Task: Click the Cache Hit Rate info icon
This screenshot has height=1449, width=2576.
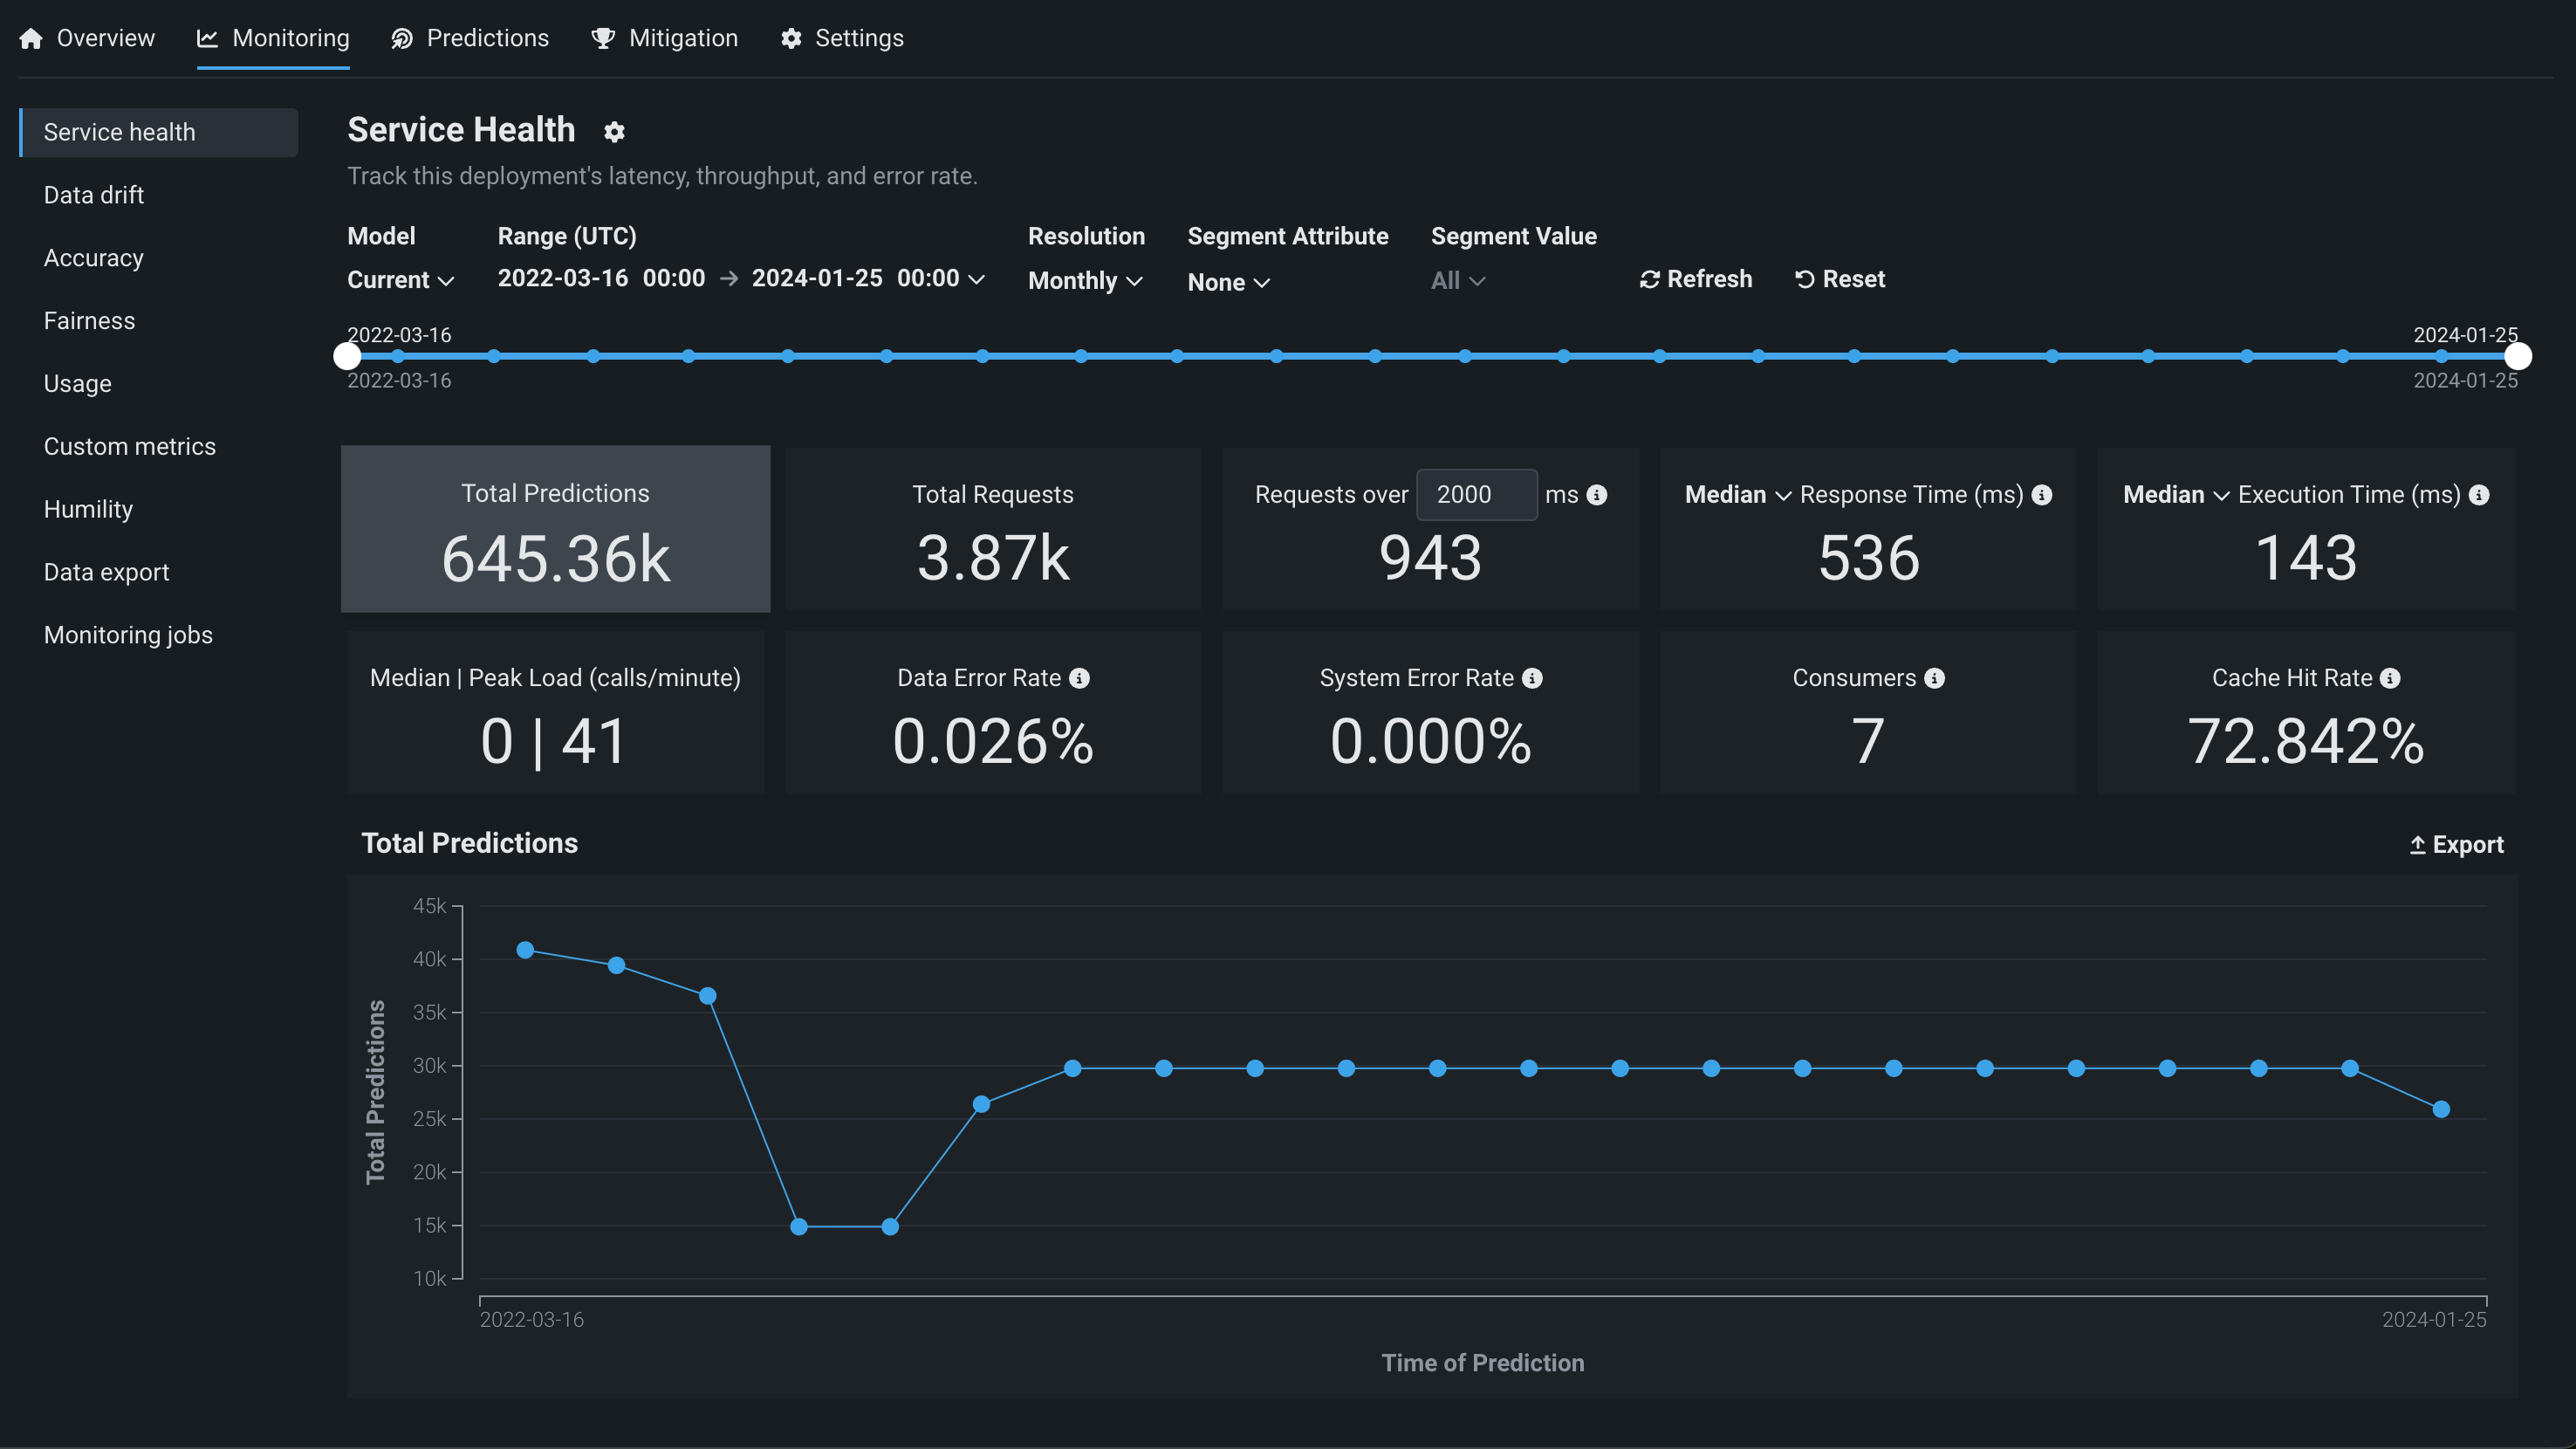Action: (x=2390, y=678)
